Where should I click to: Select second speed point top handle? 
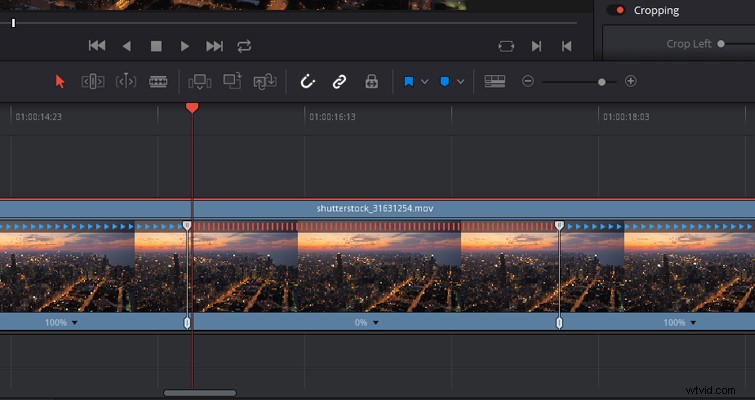click(x=559, y=225)
